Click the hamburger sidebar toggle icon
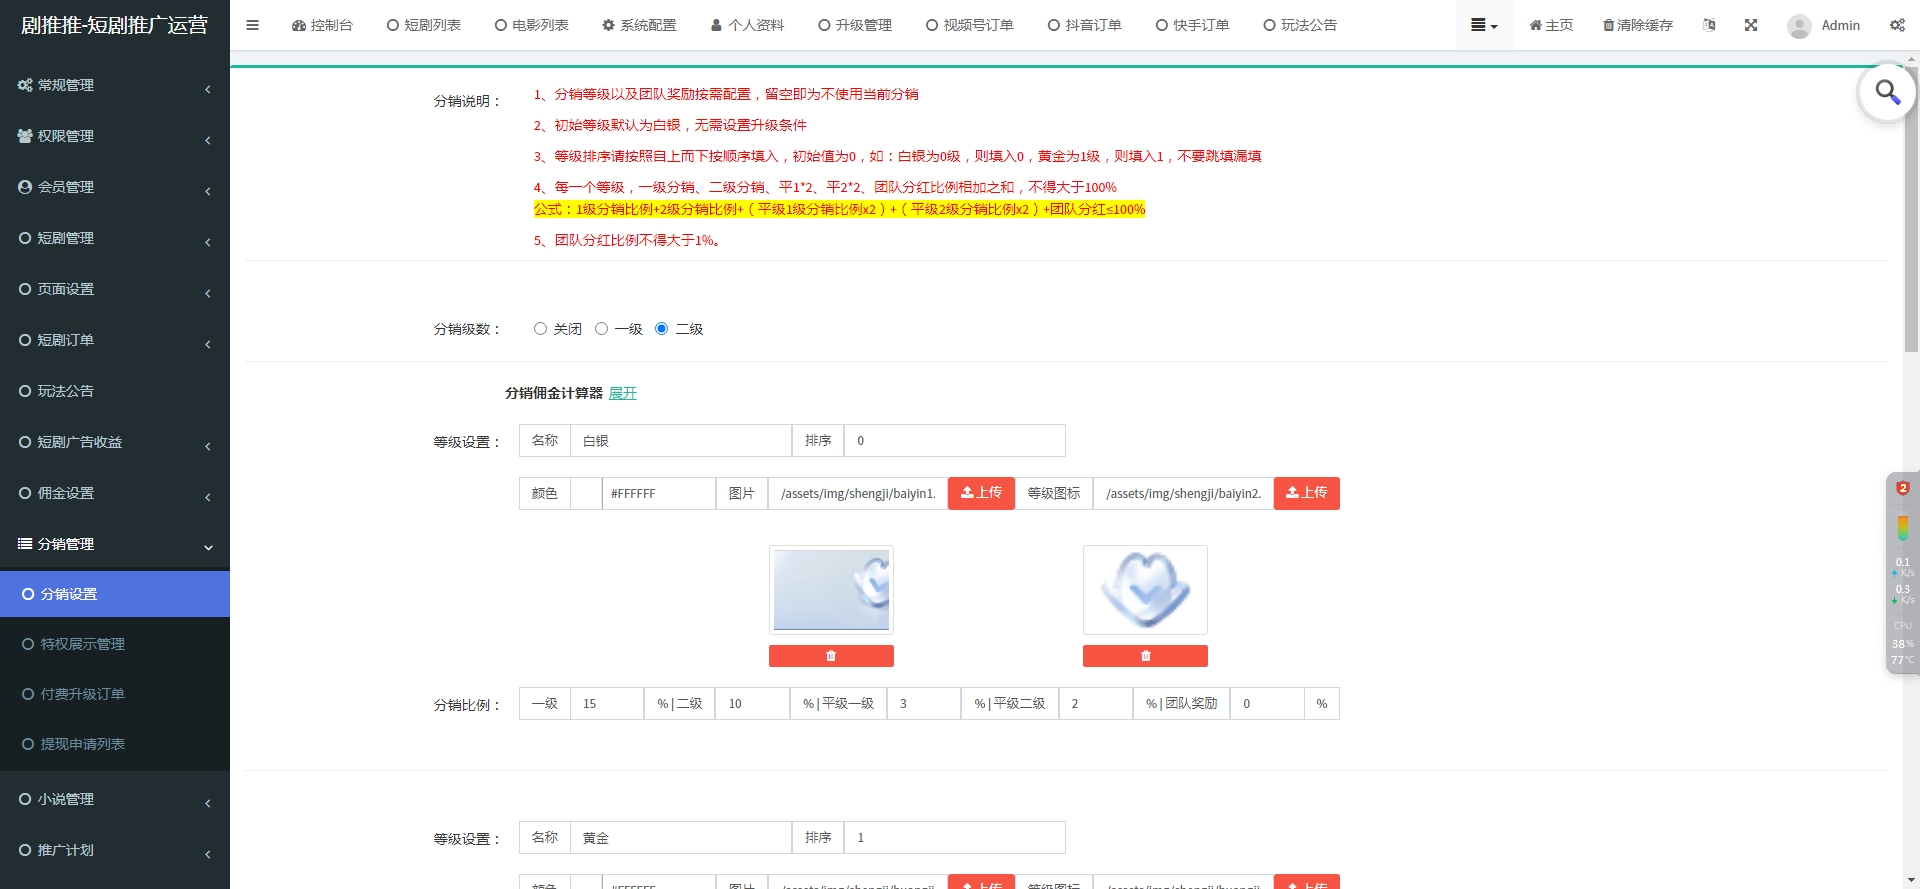 (252, 25)
